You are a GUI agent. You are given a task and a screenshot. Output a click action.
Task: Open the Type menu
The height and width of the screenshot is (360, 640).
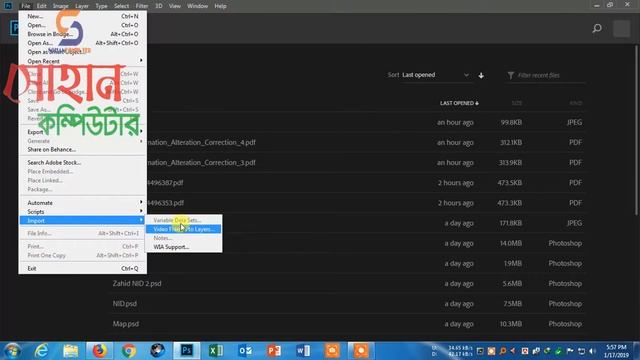coord(101,6)
